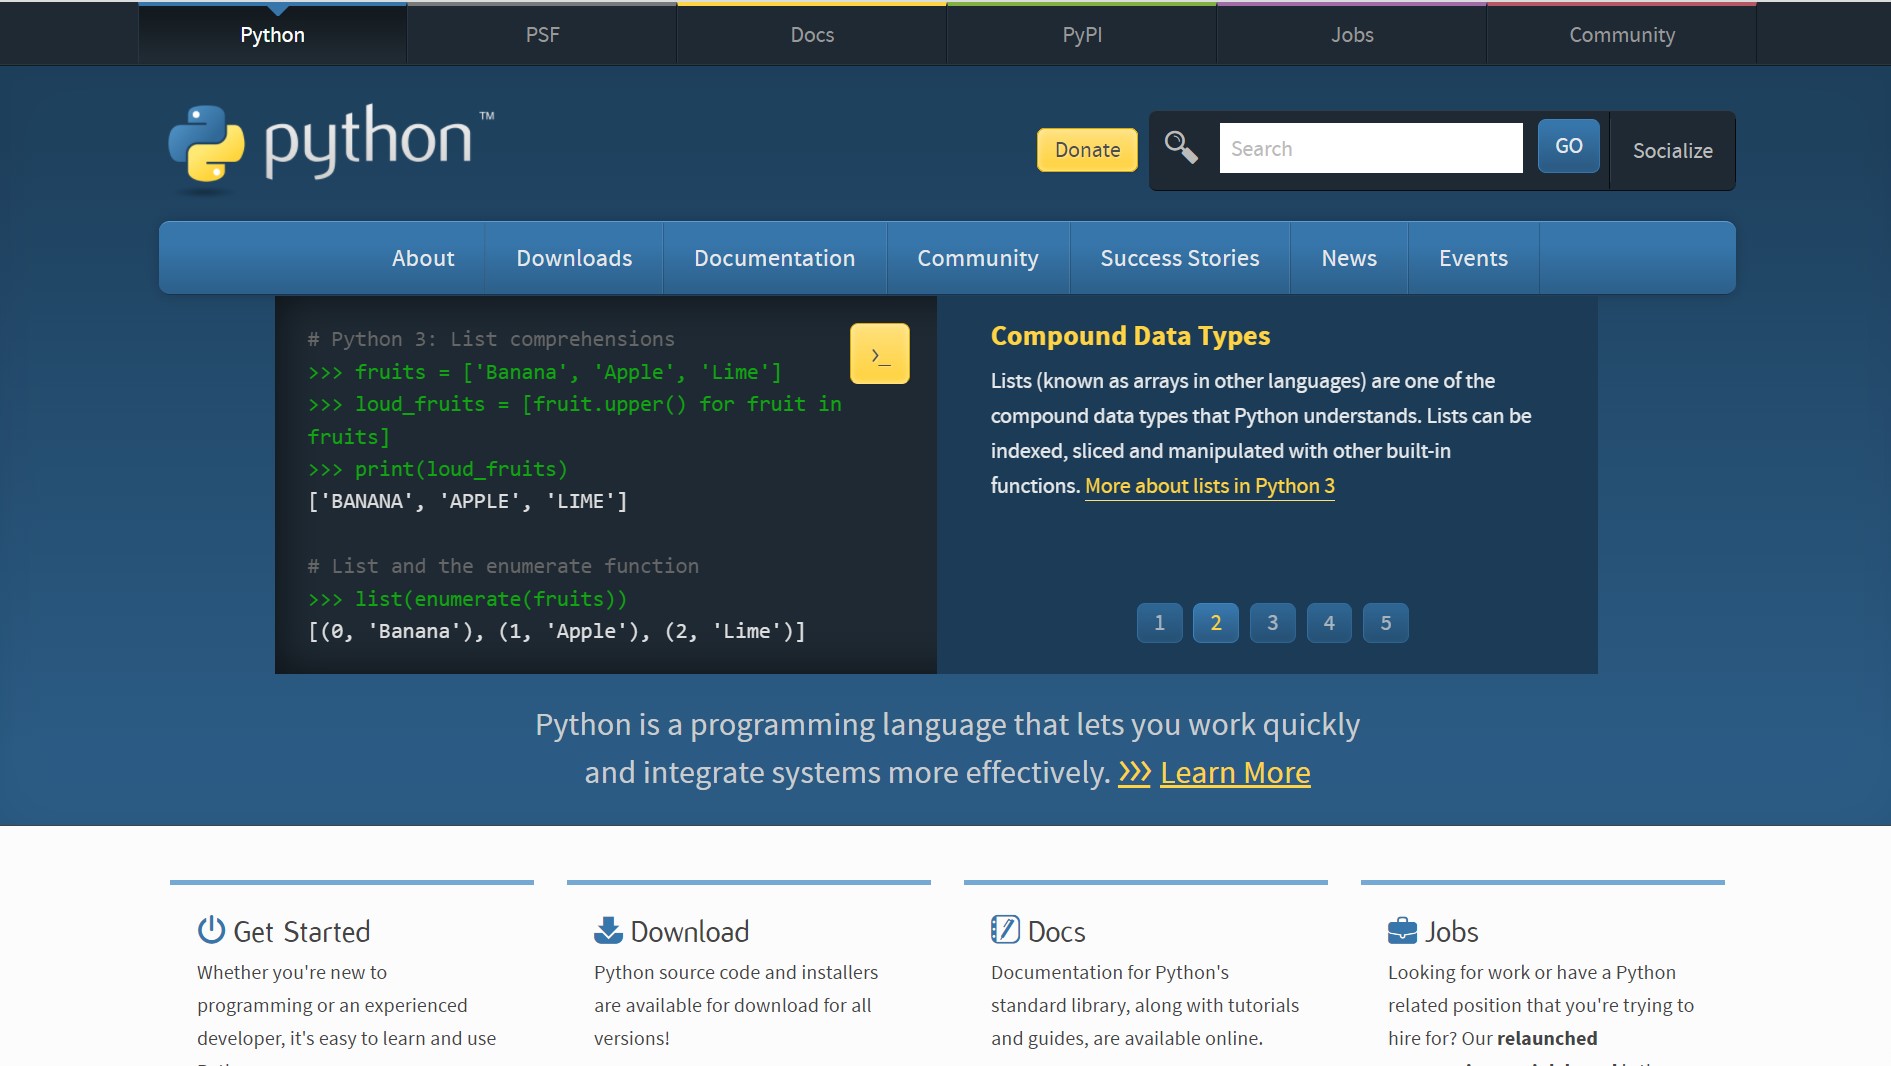Select slide 3 of the code examples
Viewport: 1891px width, 1066px height.
coord(1272,623)
